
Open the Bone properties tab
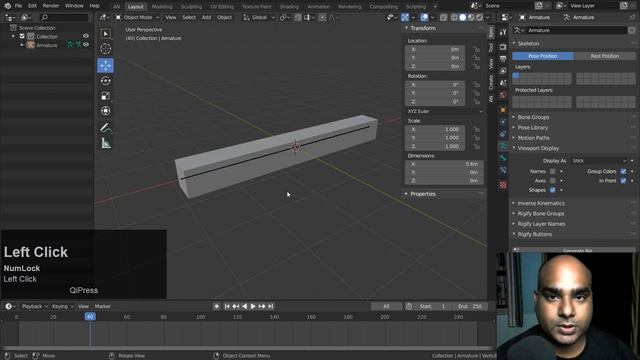click(x=503, y=158)
